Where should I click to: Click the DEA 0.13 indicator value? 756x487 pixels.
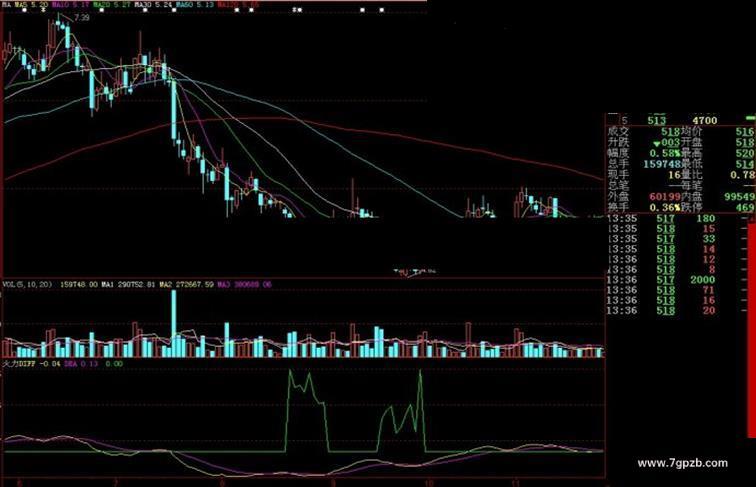81,364
